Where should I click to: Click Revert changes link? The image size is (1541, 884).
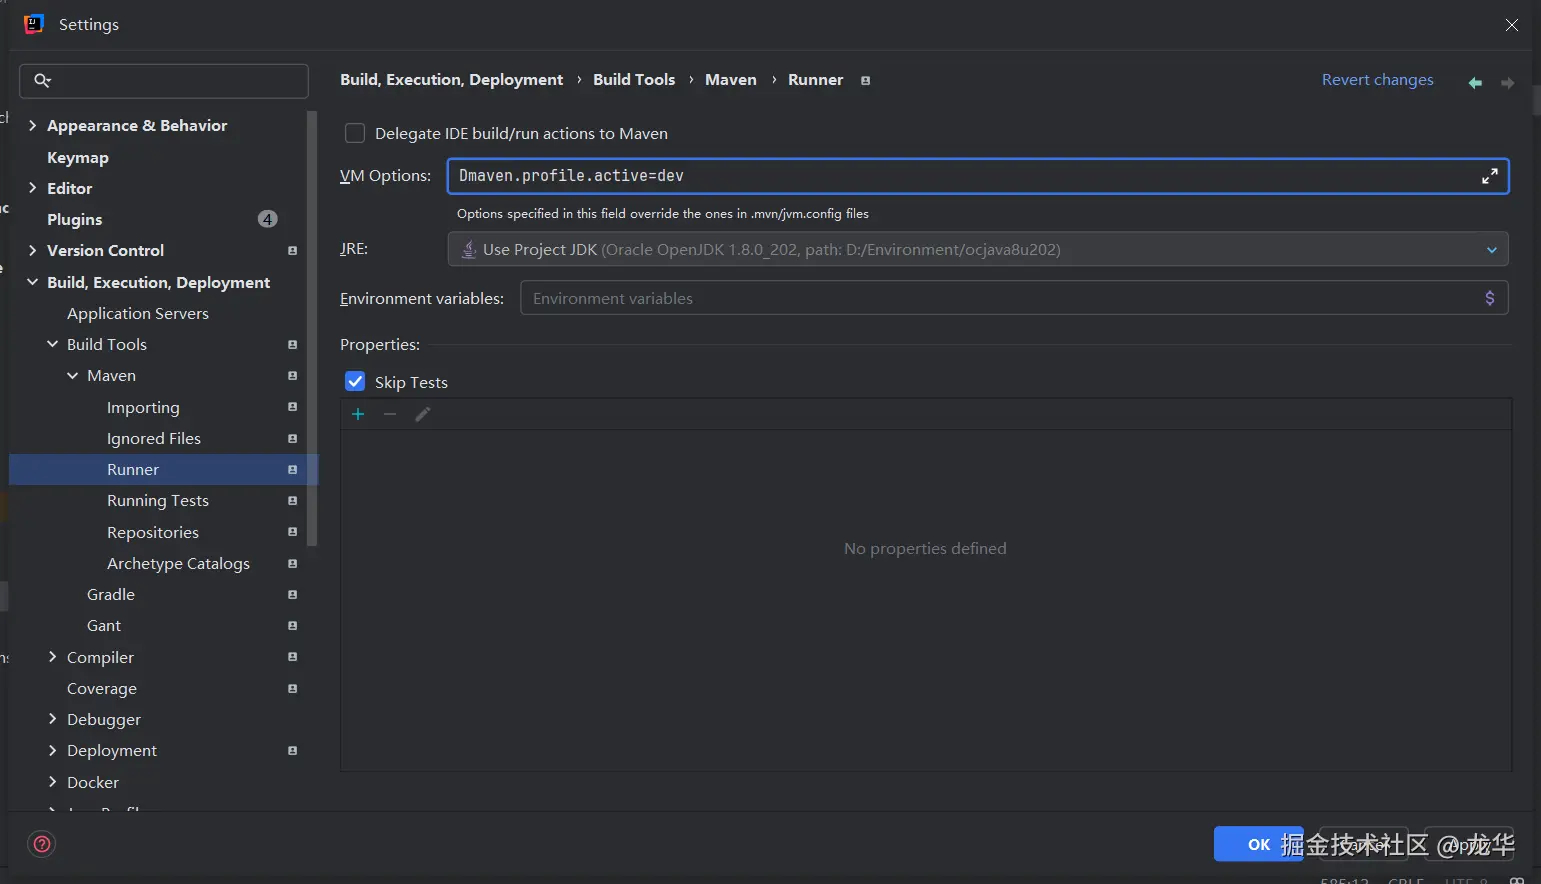pos(1378,80)
